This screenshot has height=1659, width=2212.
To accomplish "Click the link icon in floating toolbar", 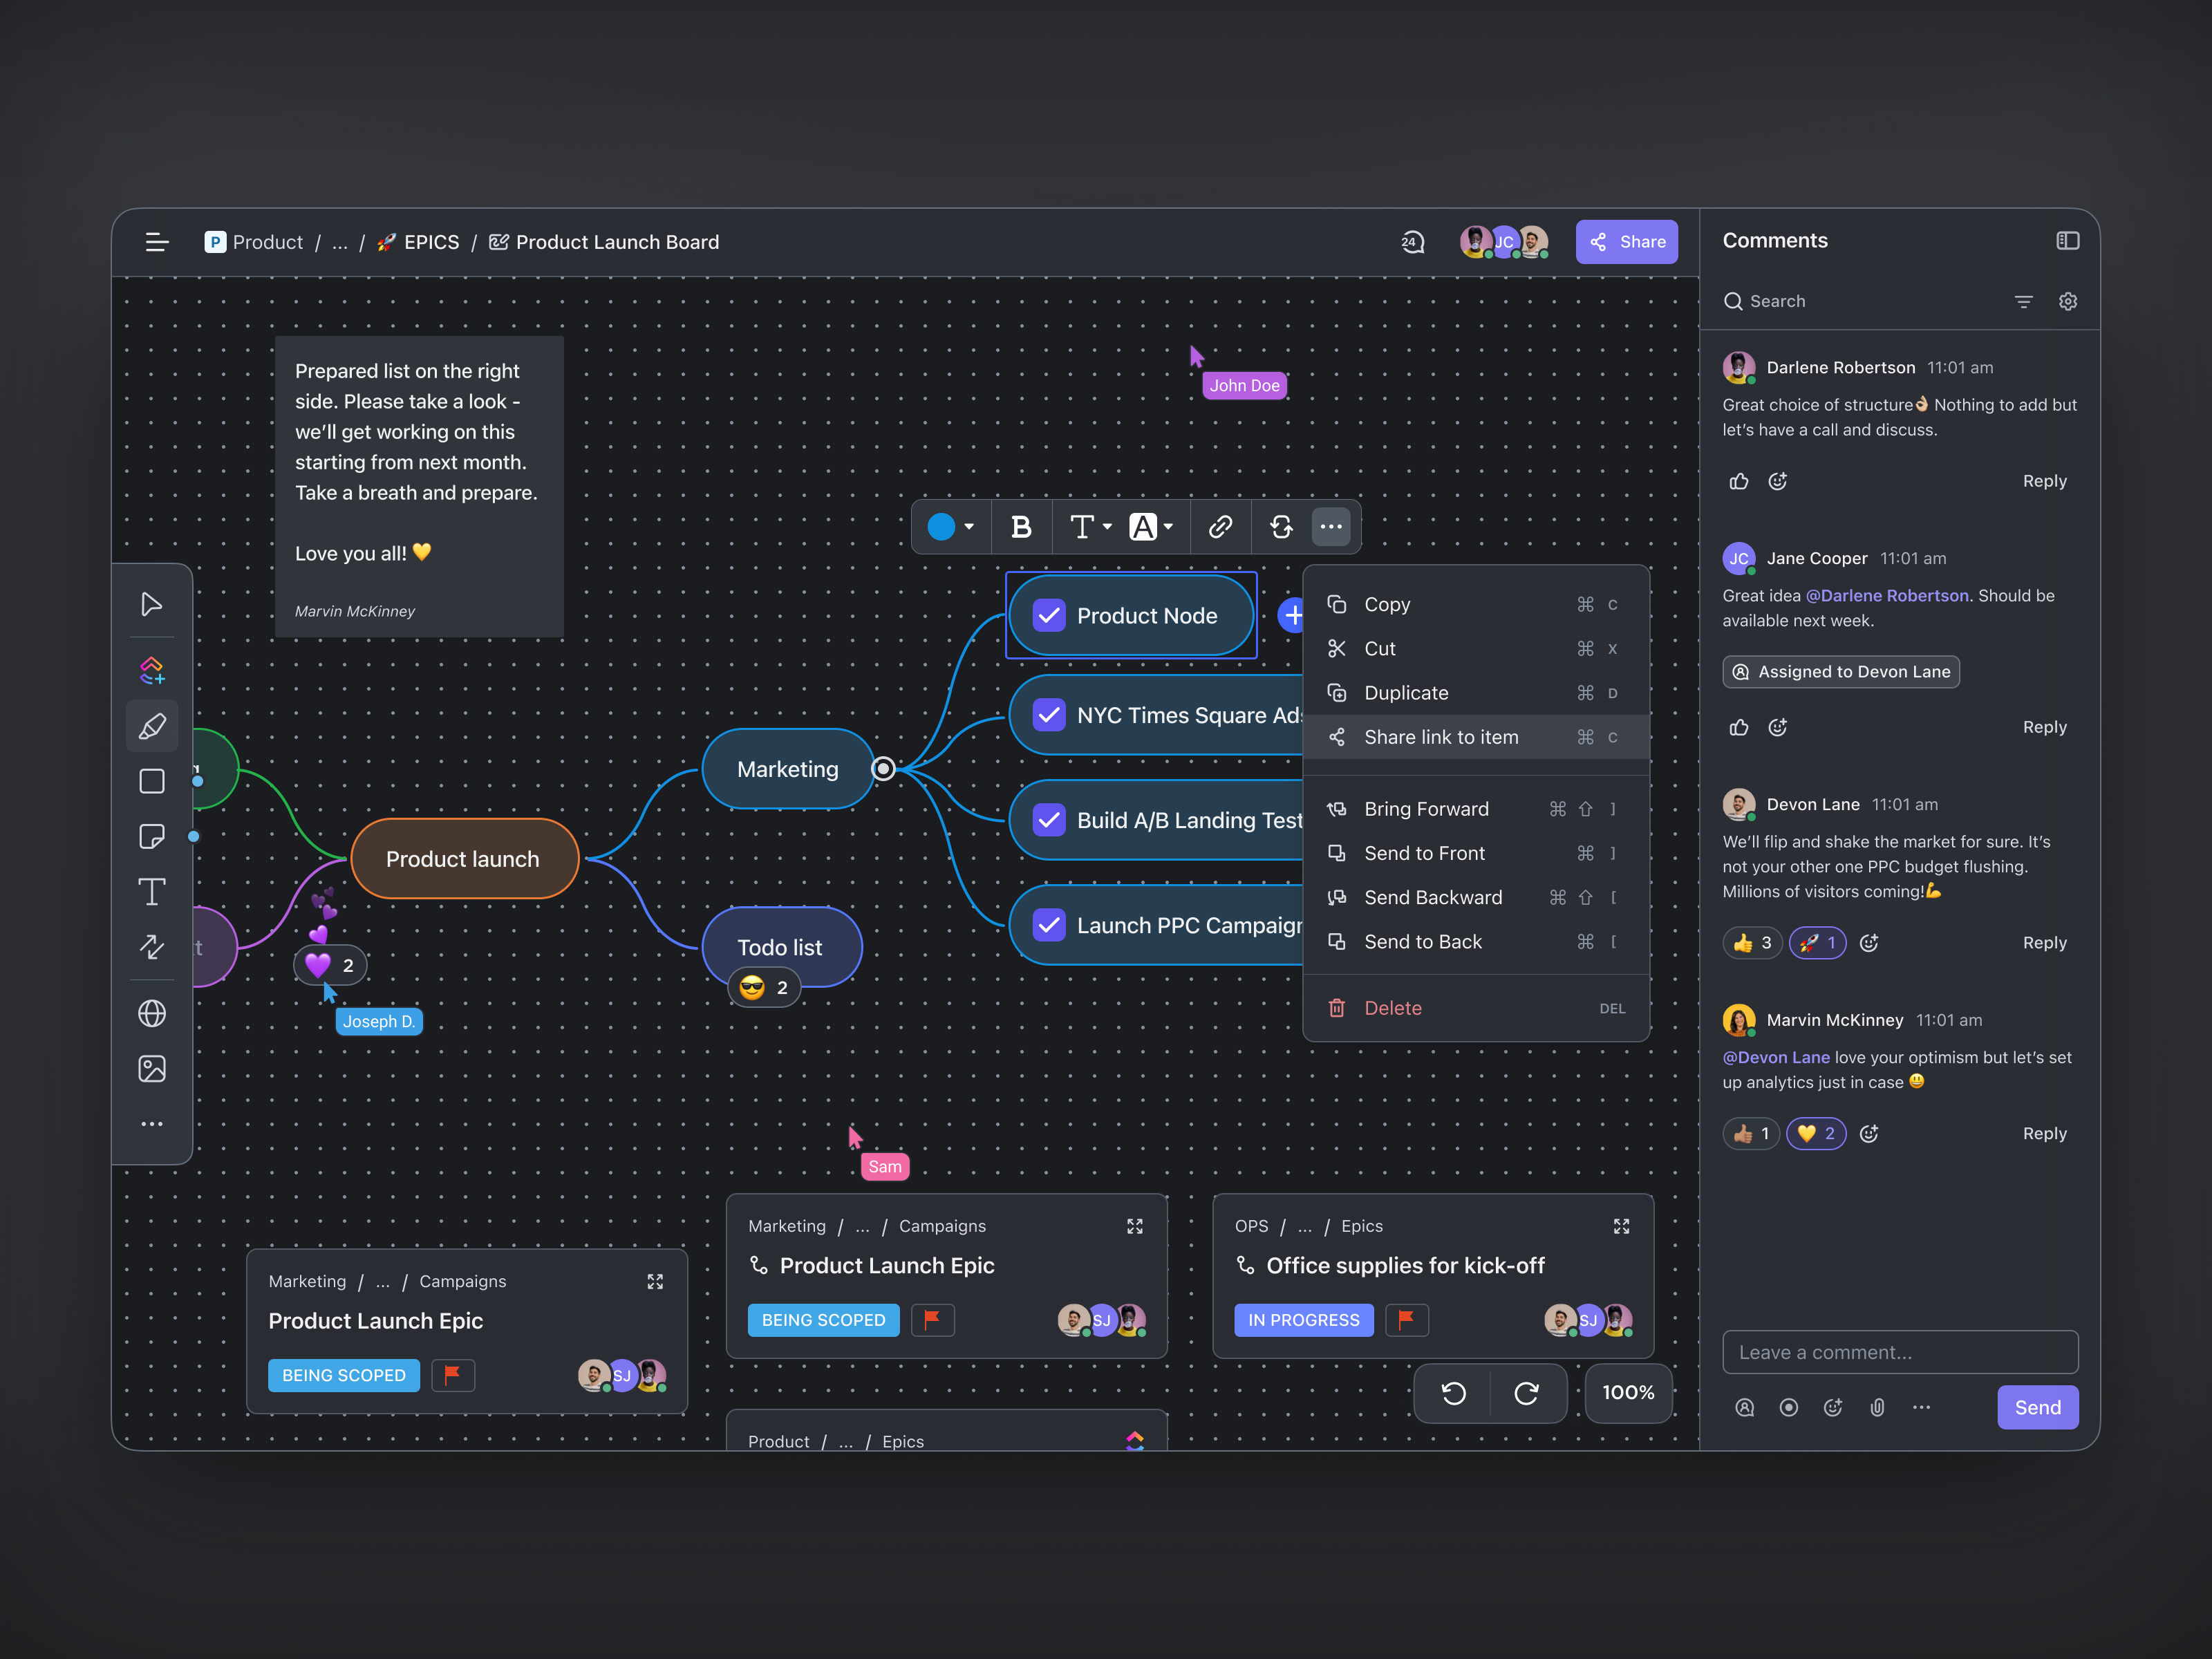I will [x=1220, y=527].
